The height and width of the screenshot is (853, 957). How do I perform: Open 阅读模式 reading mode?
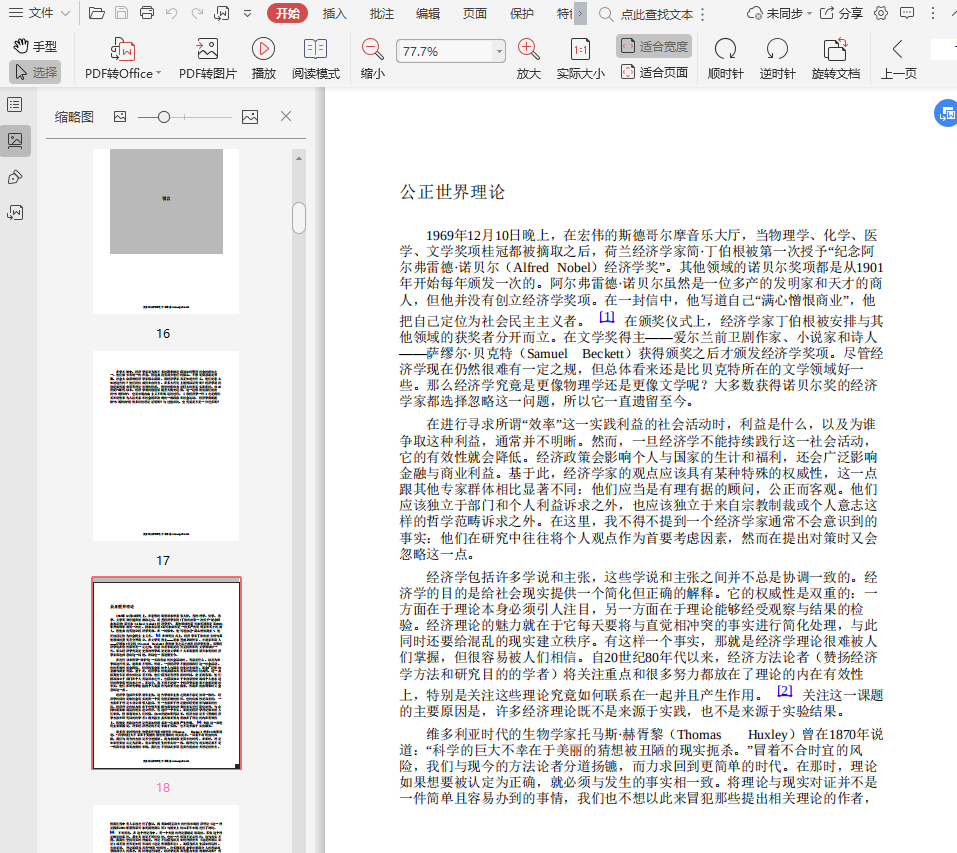316,50
